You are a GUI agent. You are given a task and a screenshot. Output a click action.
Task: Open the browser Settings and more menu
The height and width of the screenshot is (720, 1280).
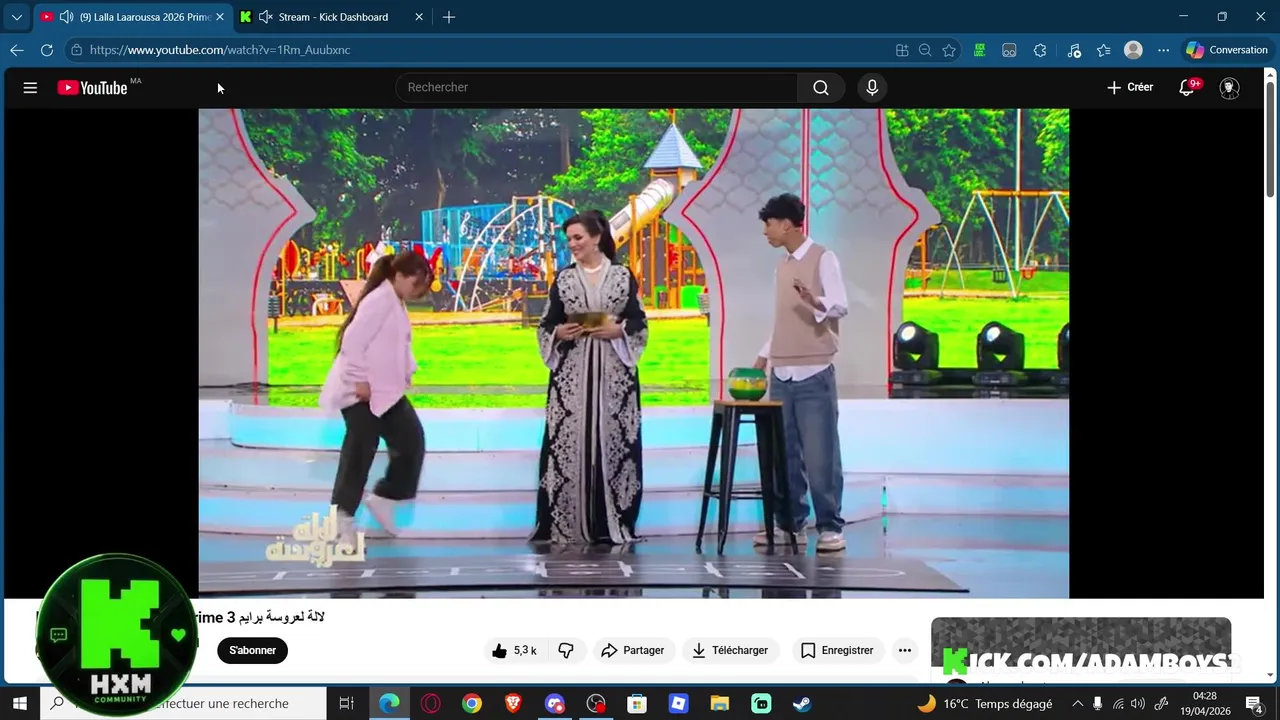click(x=1163, y=50)
